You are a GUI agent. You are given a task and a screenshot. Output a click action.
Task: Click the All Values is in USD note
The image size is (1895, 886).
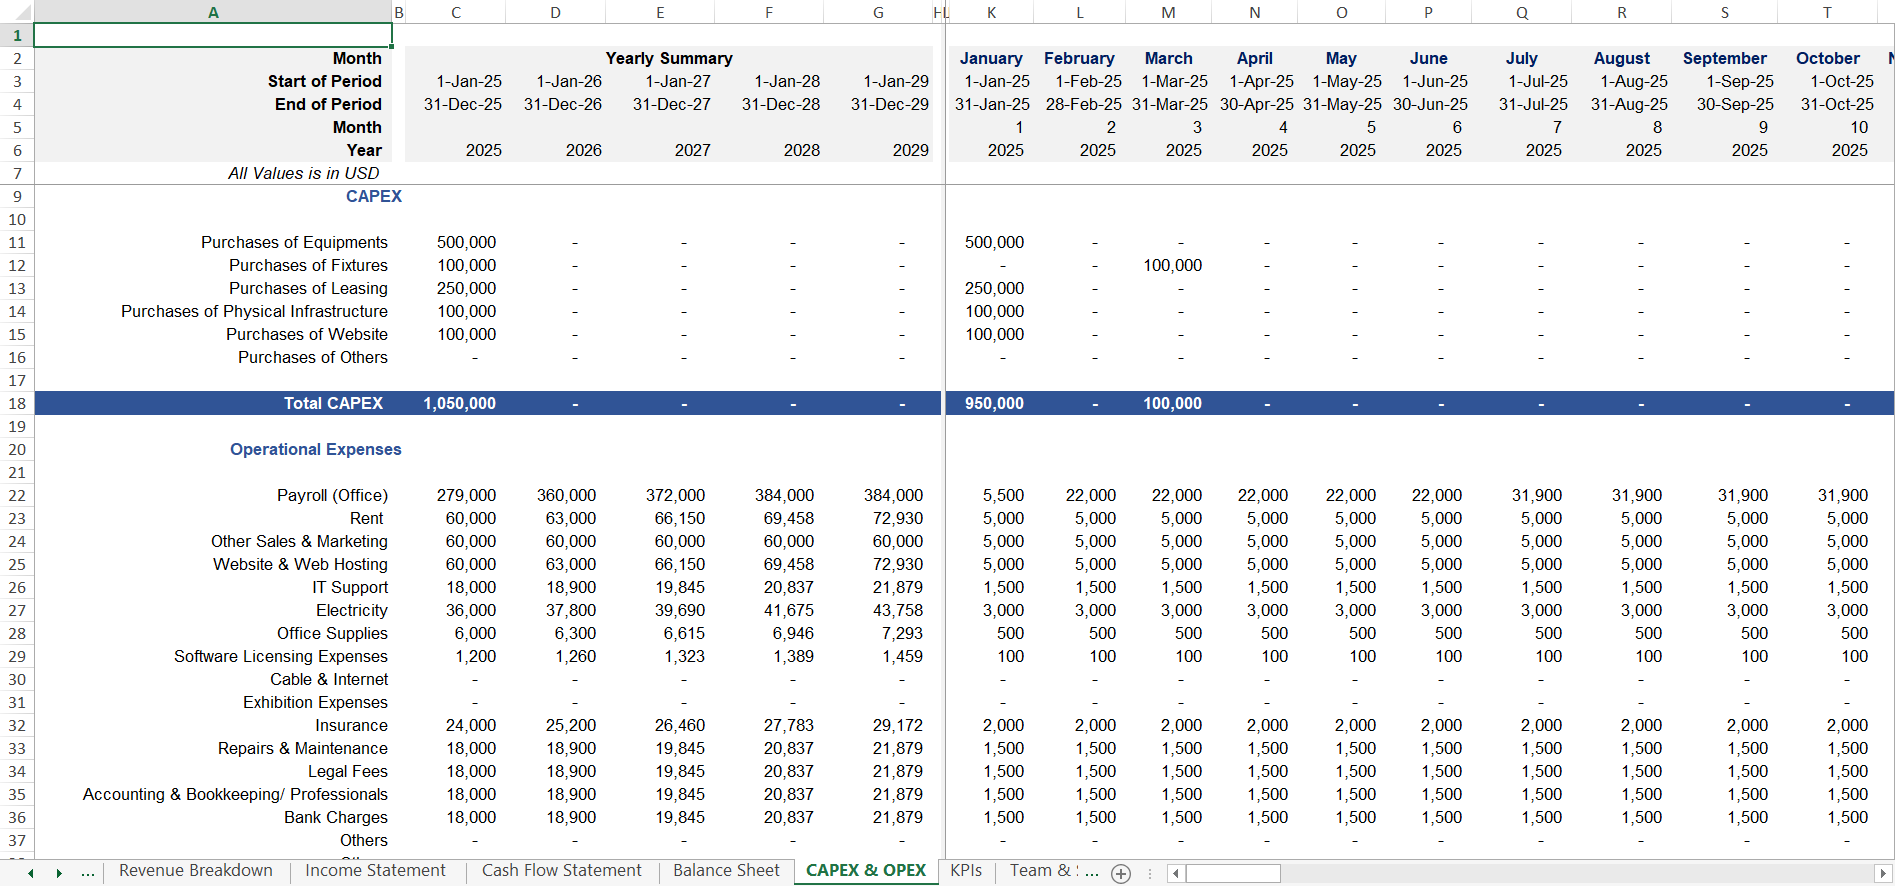pyautogui.click(x=303, y=173)
